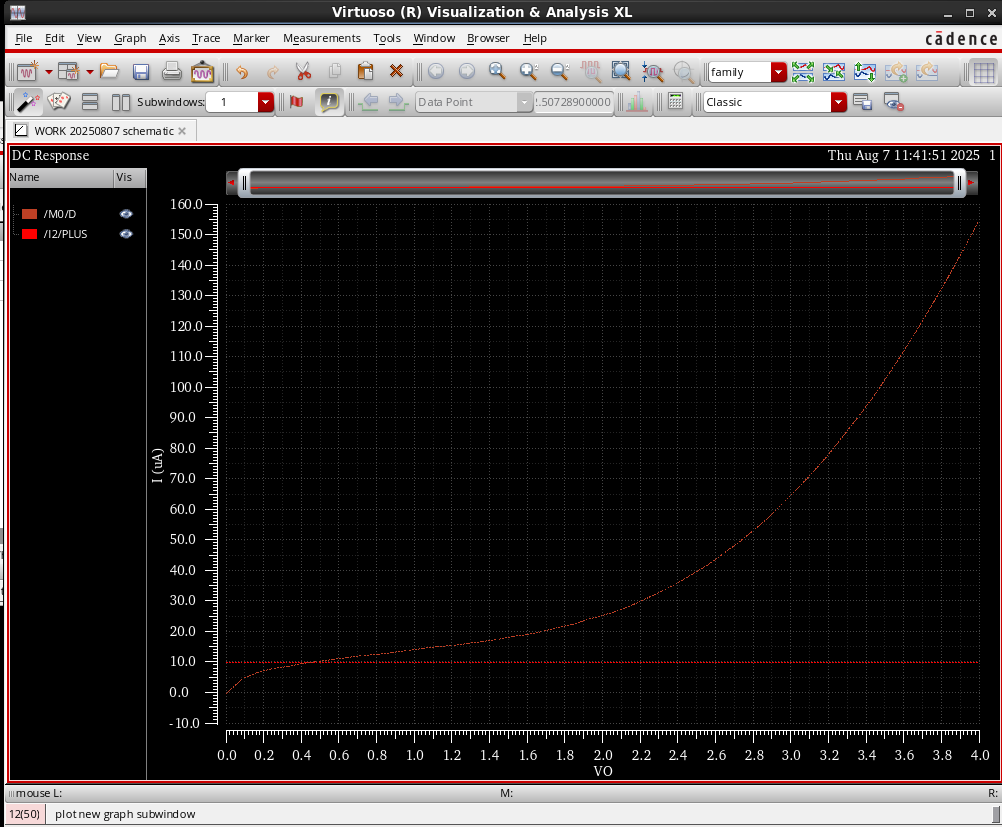Open the calculator tool
Image resolution: width=1002 pixels, height=827 pixels.
pos(675,102)
